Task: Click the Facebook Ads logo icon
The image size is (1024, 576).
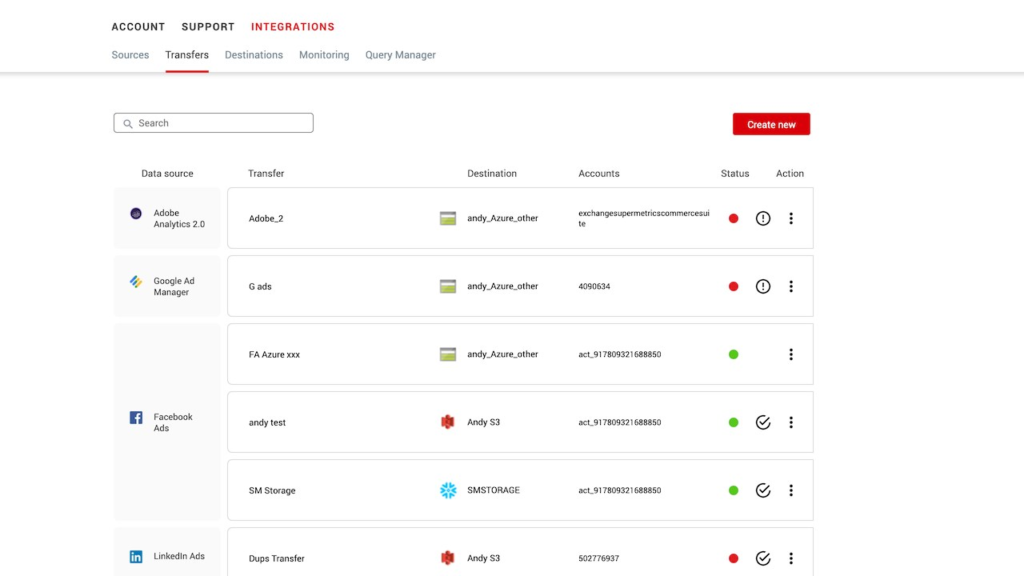Action: tap(136, 417)
